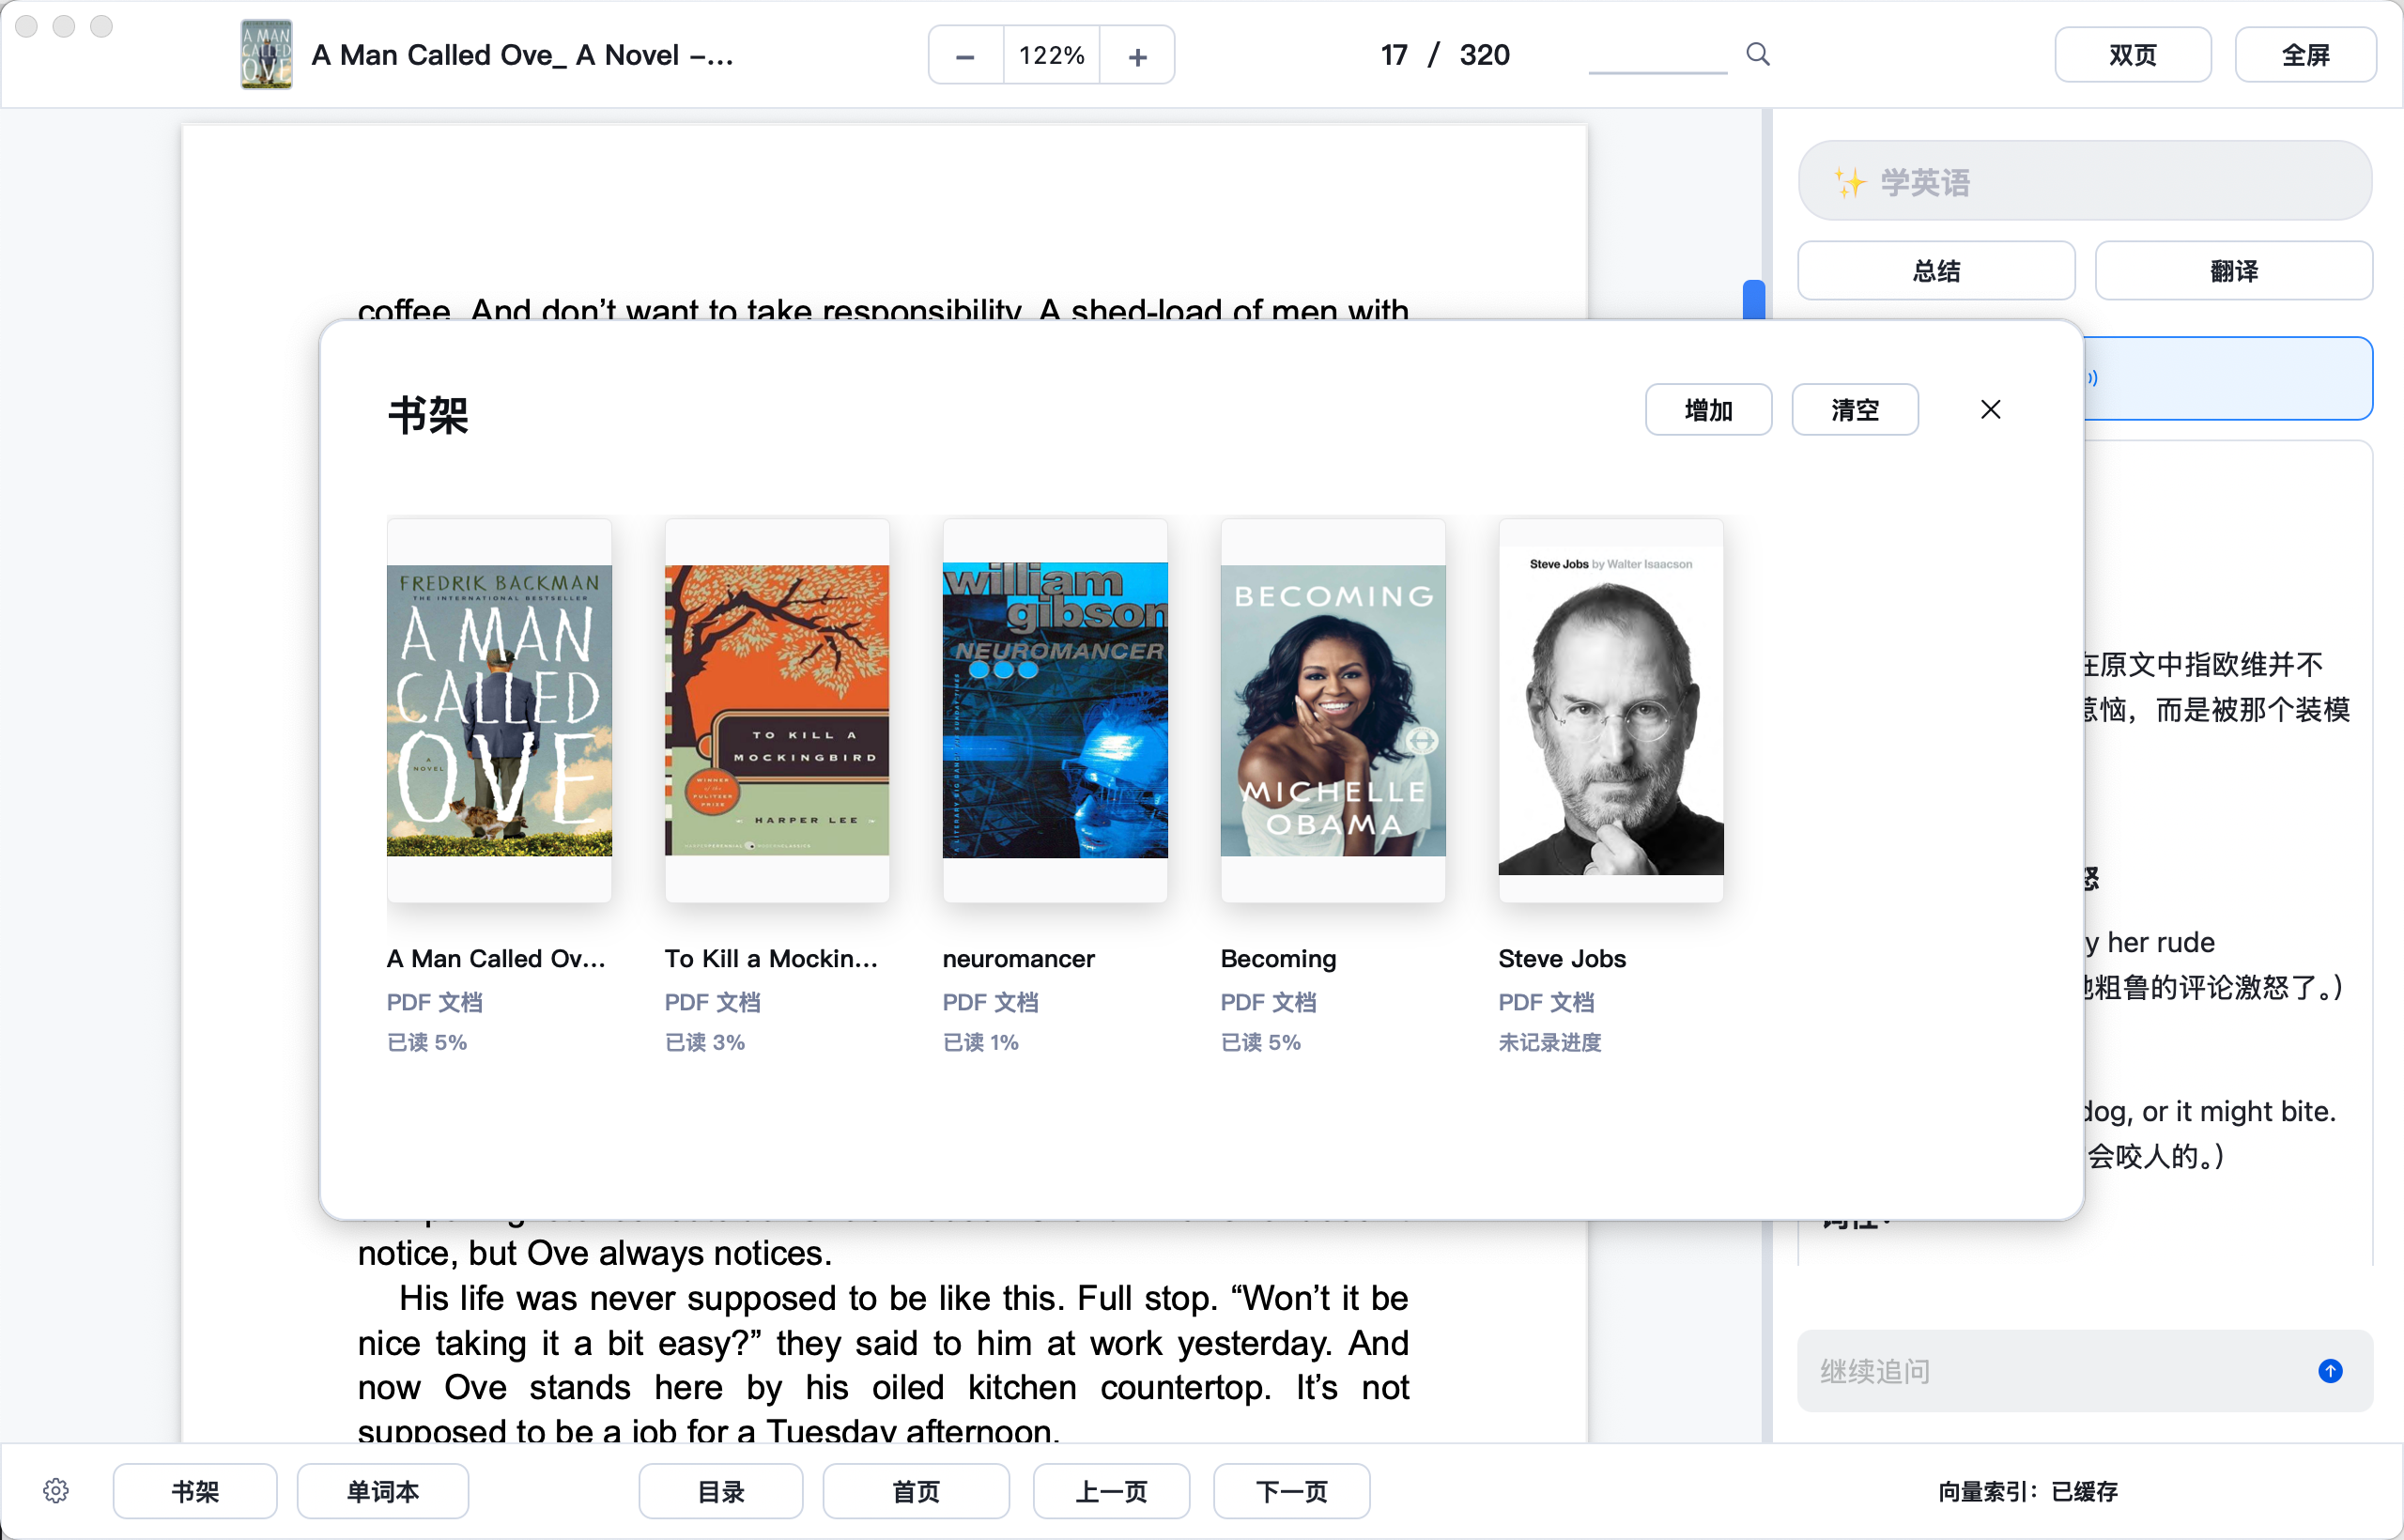Open the Neuromancer book cover
Screen dimensions: 2404x1540
coord(1055,710)
